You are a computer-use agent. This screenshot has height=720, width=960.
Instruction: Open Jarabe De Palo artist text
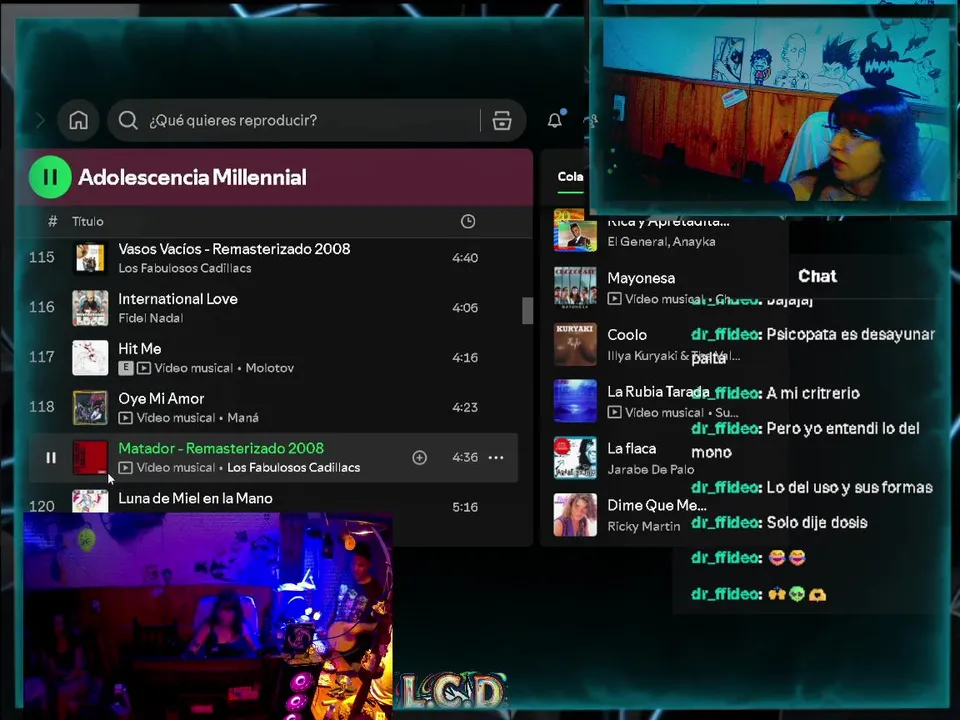click(651, 470)
